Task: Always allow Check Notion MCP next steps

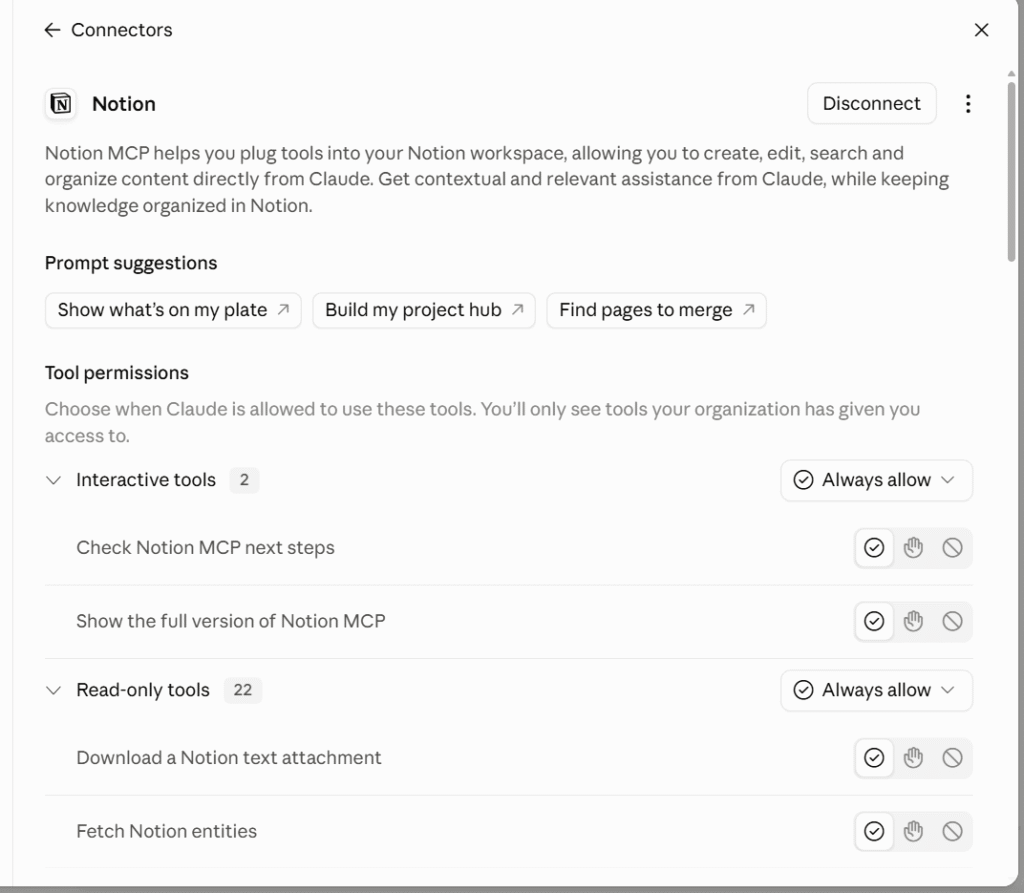Action: point(874,547)
